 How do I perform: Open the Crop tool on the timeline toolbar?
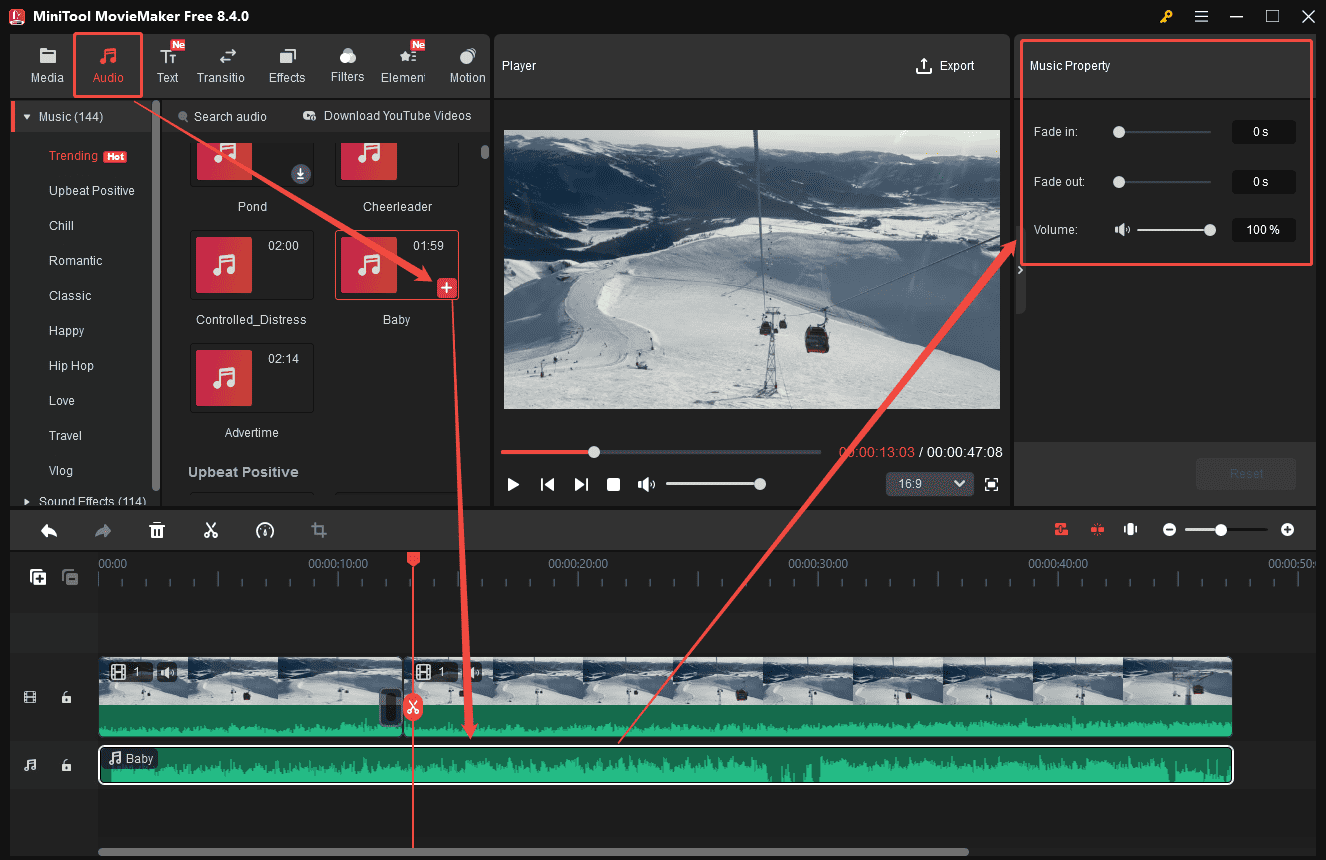pyautogui.click(x=318, y=530)
